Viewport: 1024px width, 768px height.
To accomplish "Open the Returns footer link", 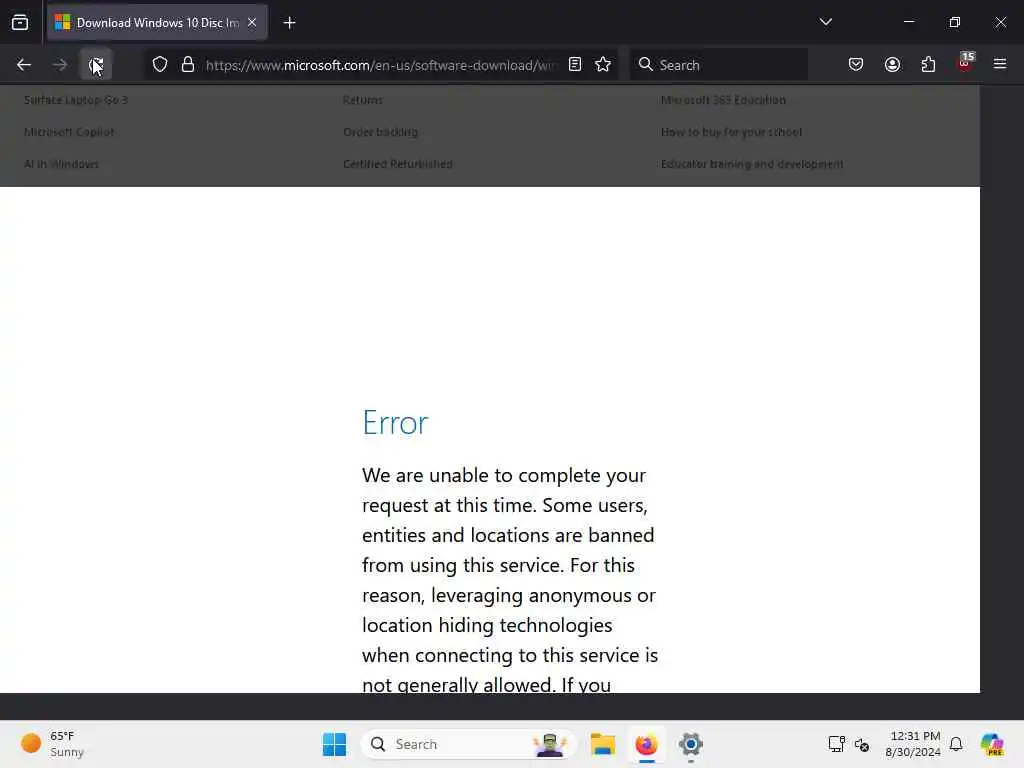I will 363,100.
